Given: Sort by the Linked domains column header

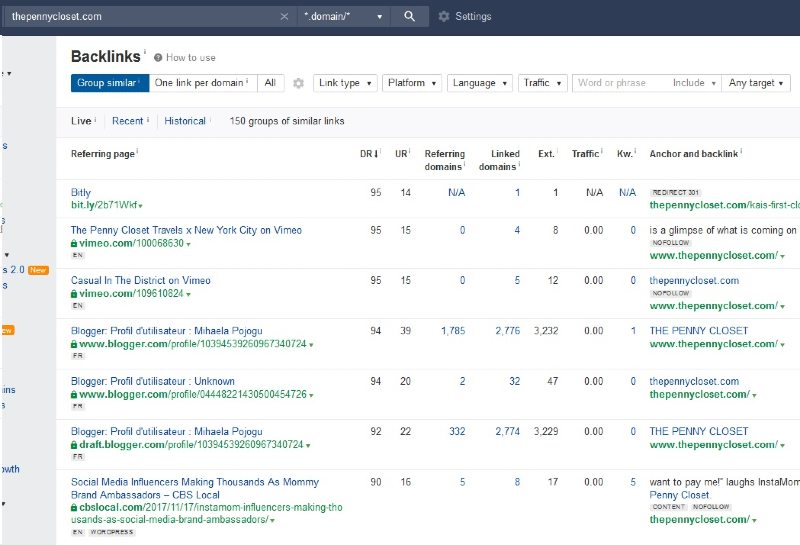Looking at the screenshot, I should (x=498, y=160).
